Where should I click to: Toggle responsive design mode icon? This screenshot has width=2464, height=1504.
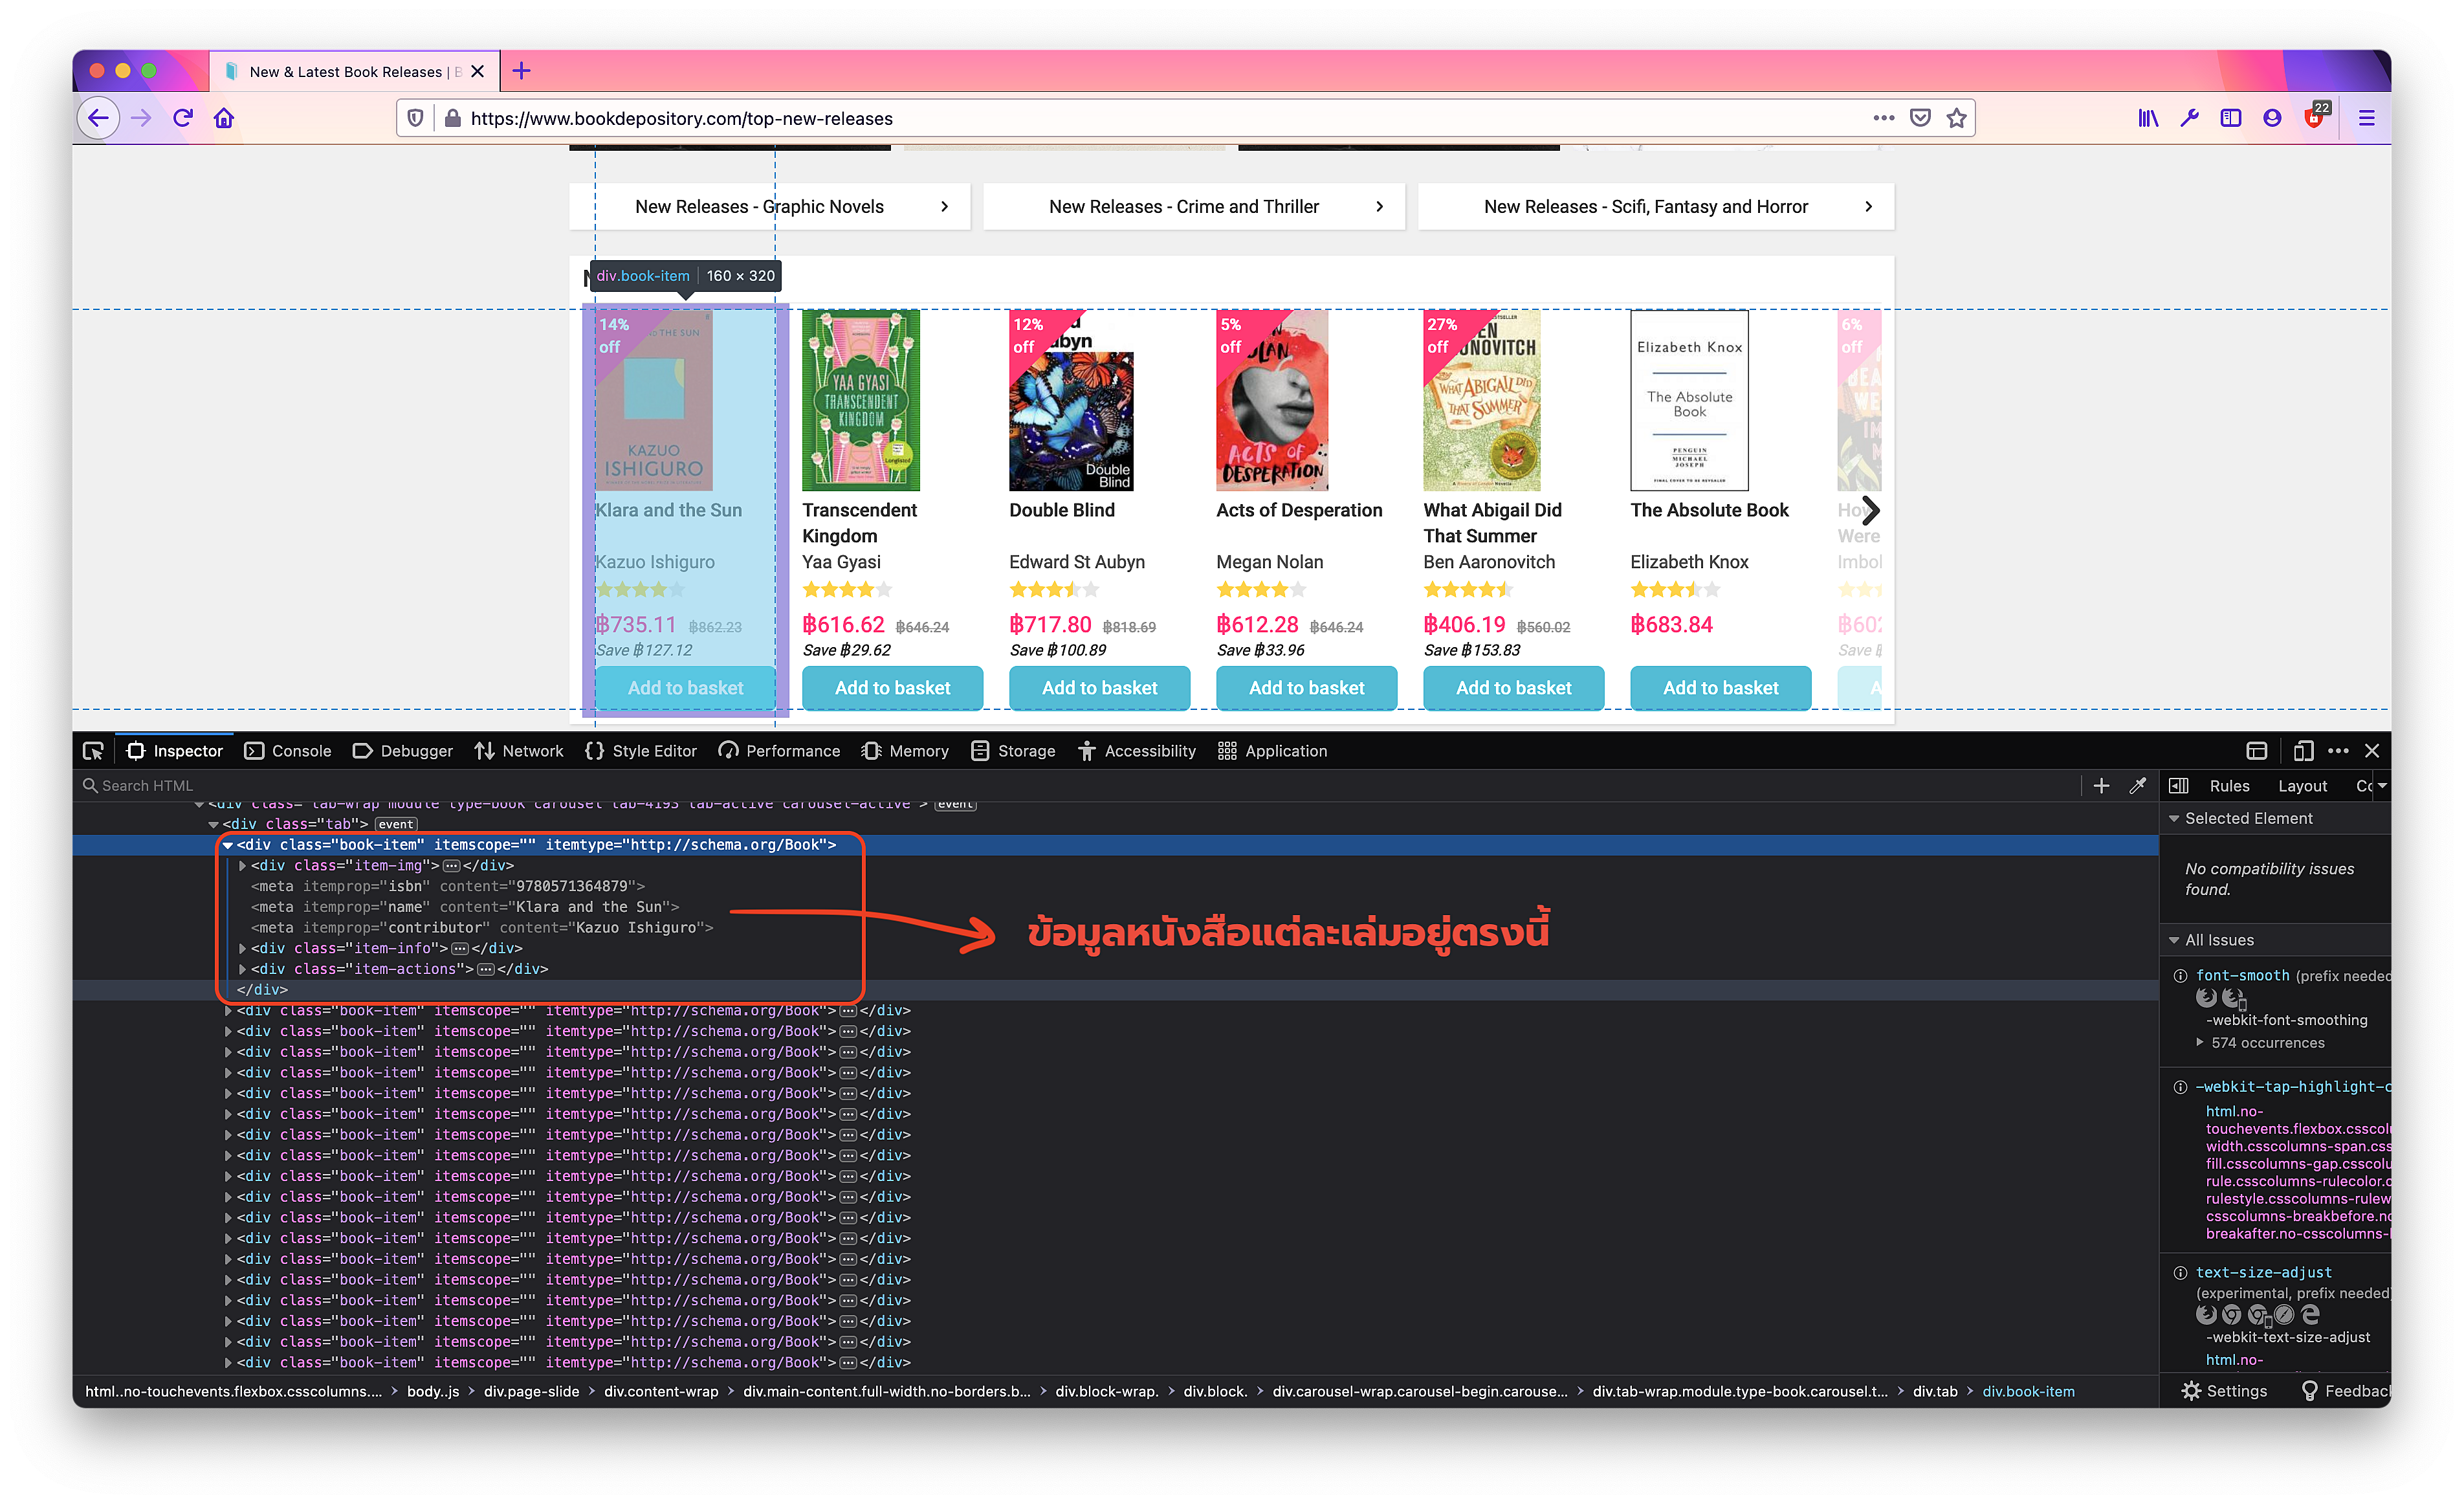(x=2303, y=751)
